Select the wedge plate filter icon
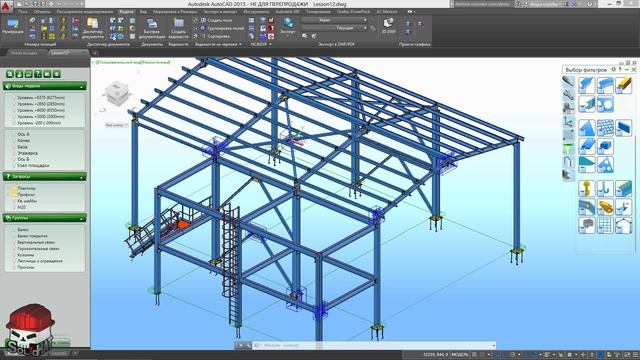Image resolution: width=640 pixels, height=360 pixels. (x=587, y=164)
